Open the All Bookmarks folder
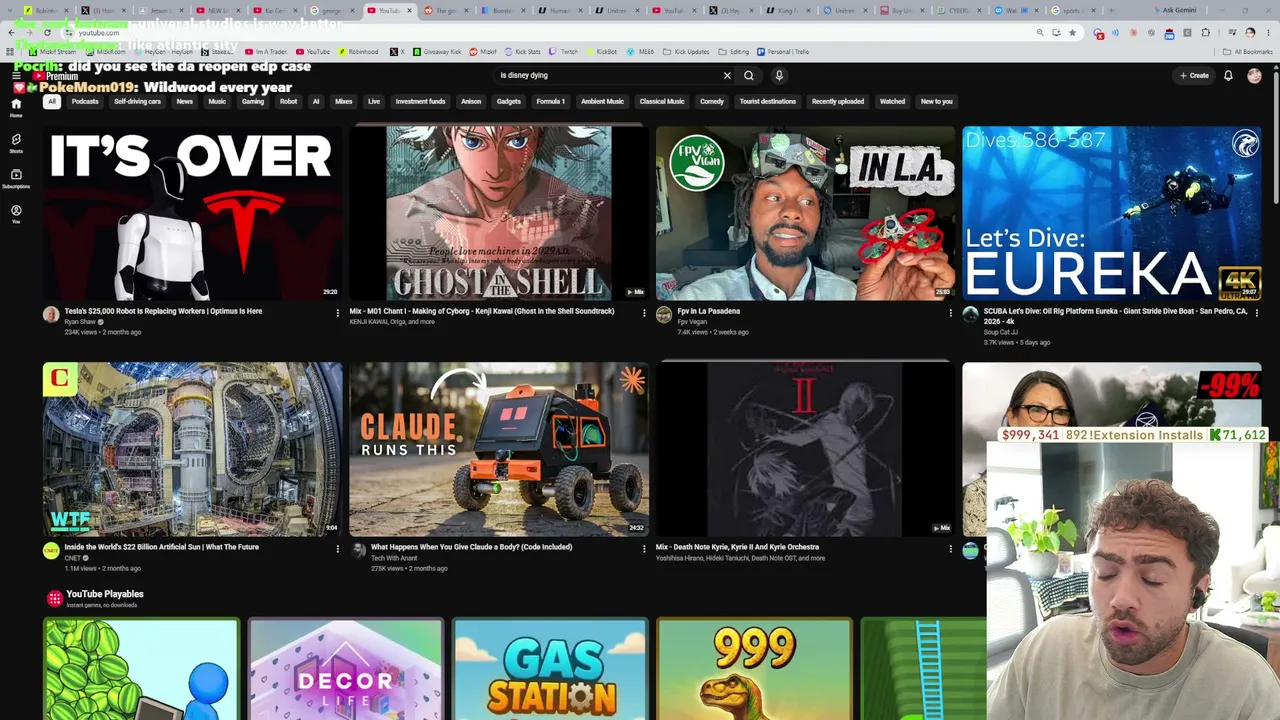This screenshot has width=1280, height=720. tap(1248, 52)
